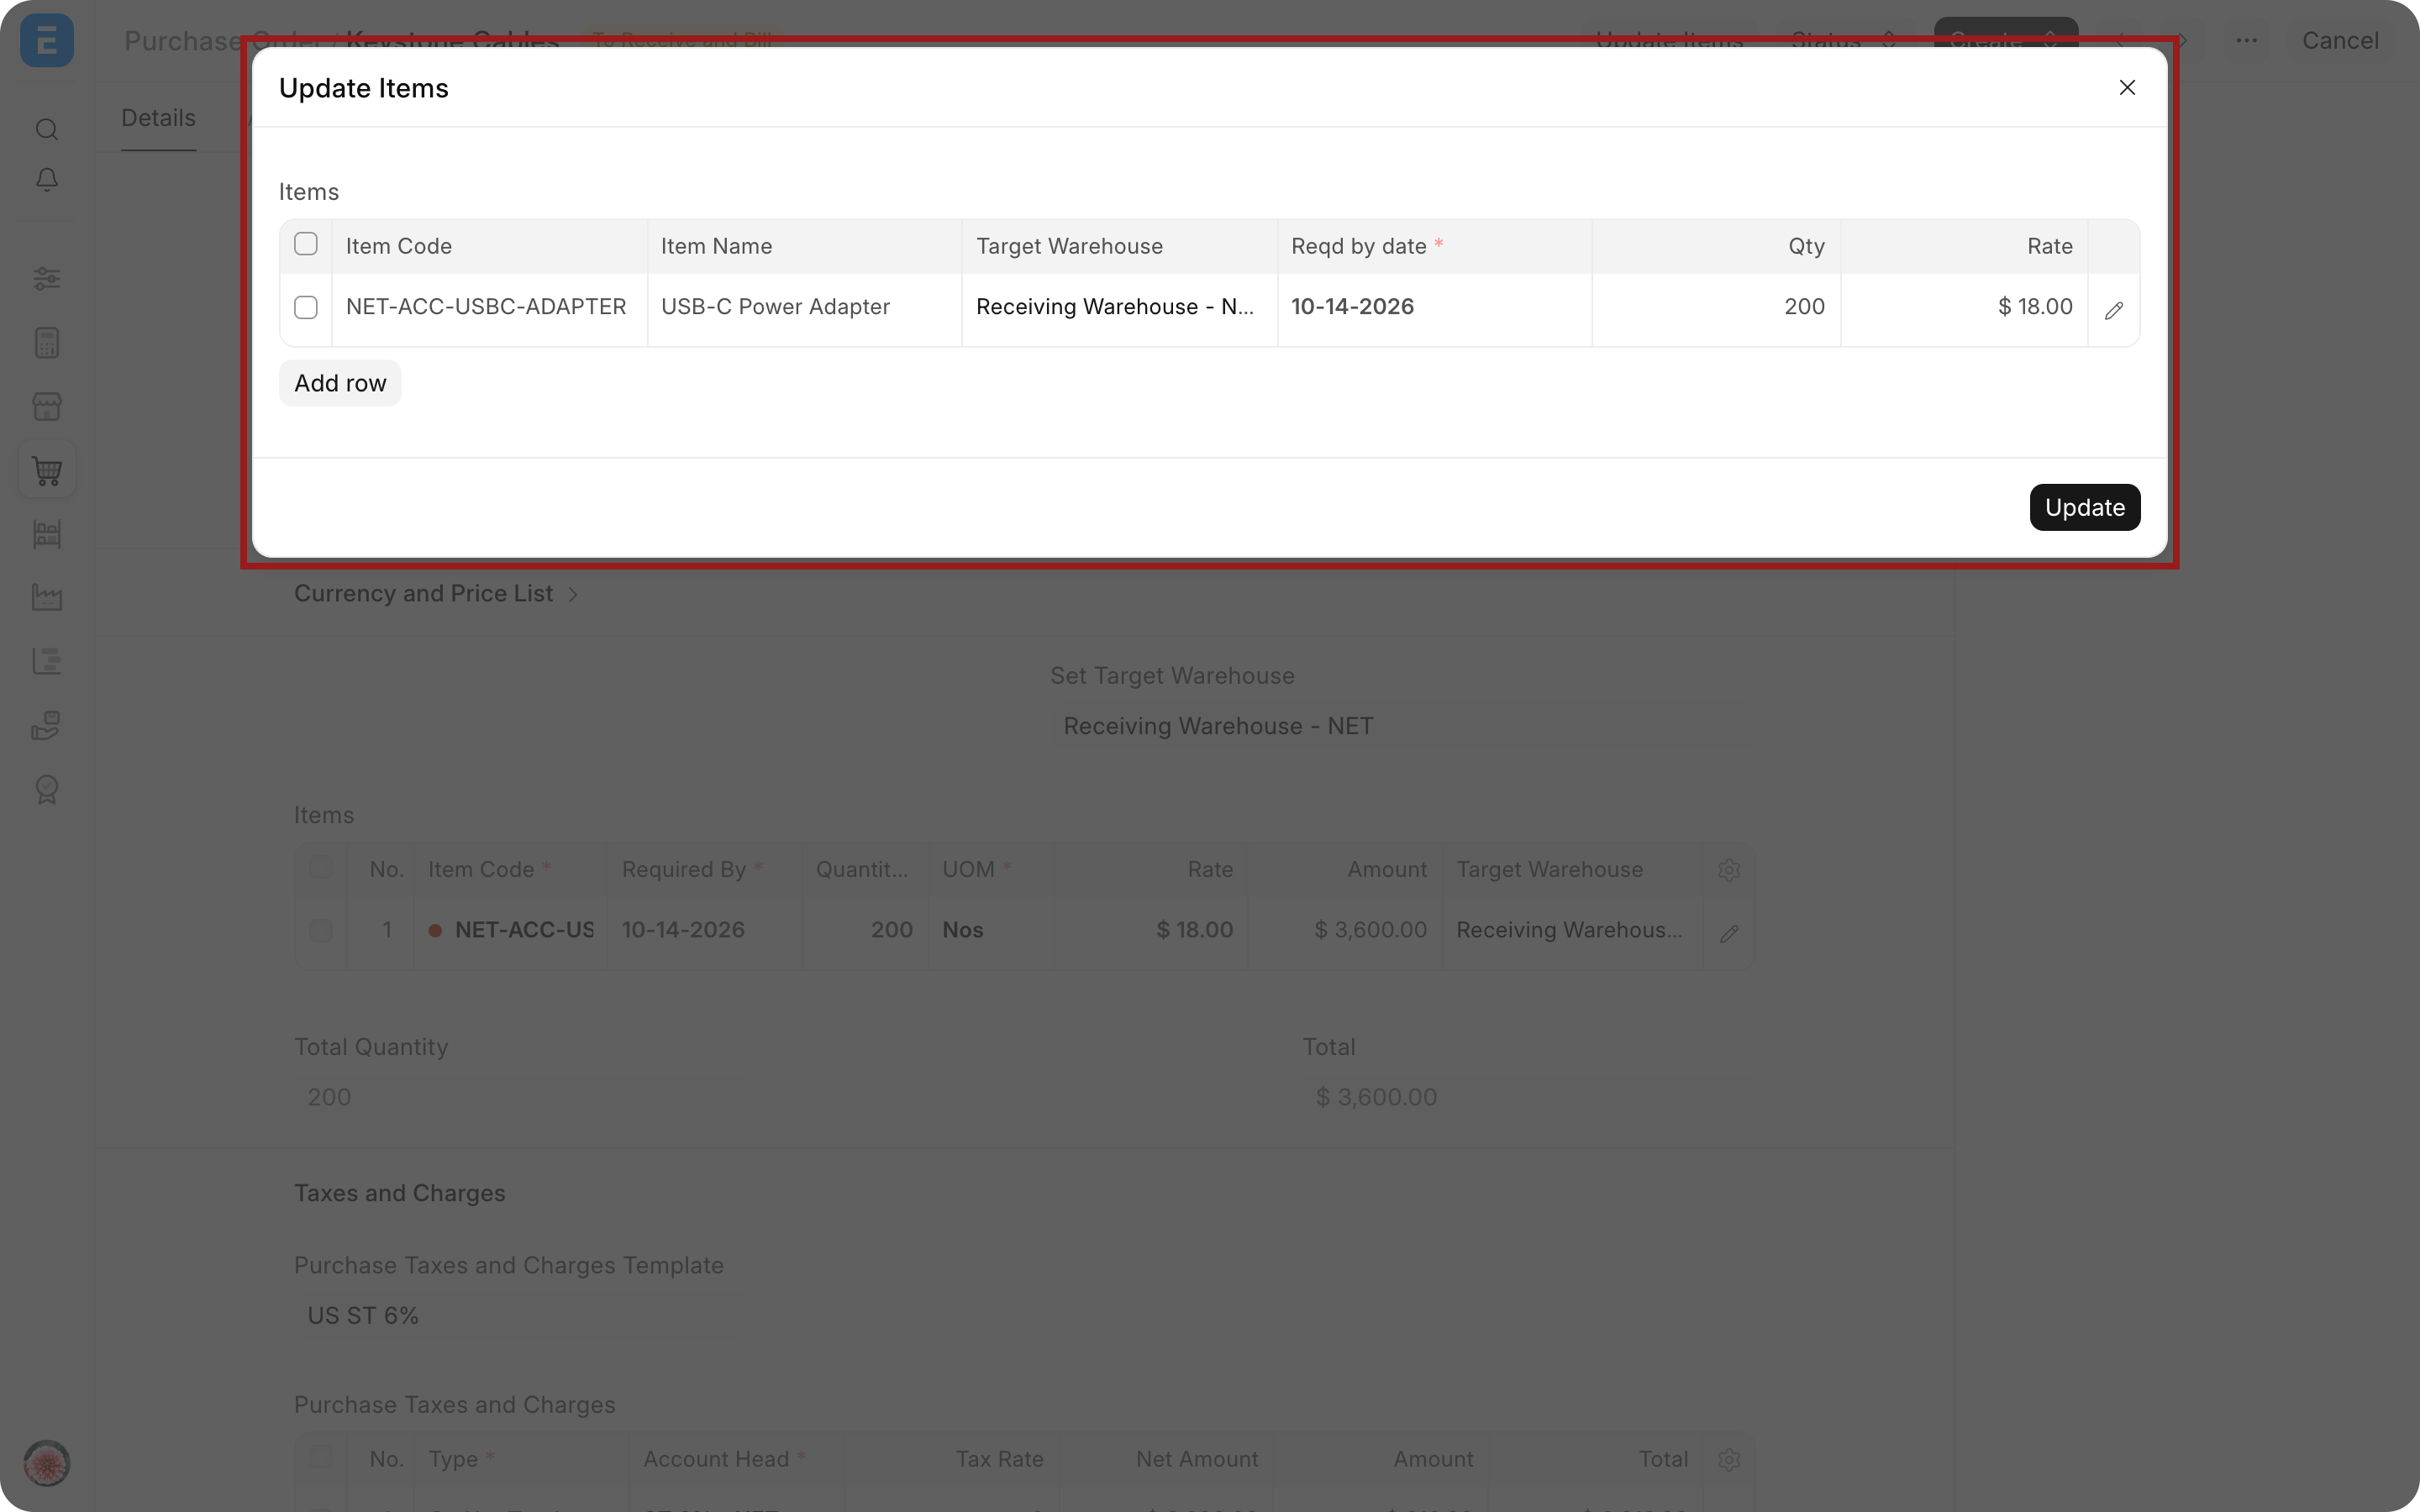Toggle the Purchase Taxes table header checkbox
2420x1512 pixels.
tap(321, 1457)
